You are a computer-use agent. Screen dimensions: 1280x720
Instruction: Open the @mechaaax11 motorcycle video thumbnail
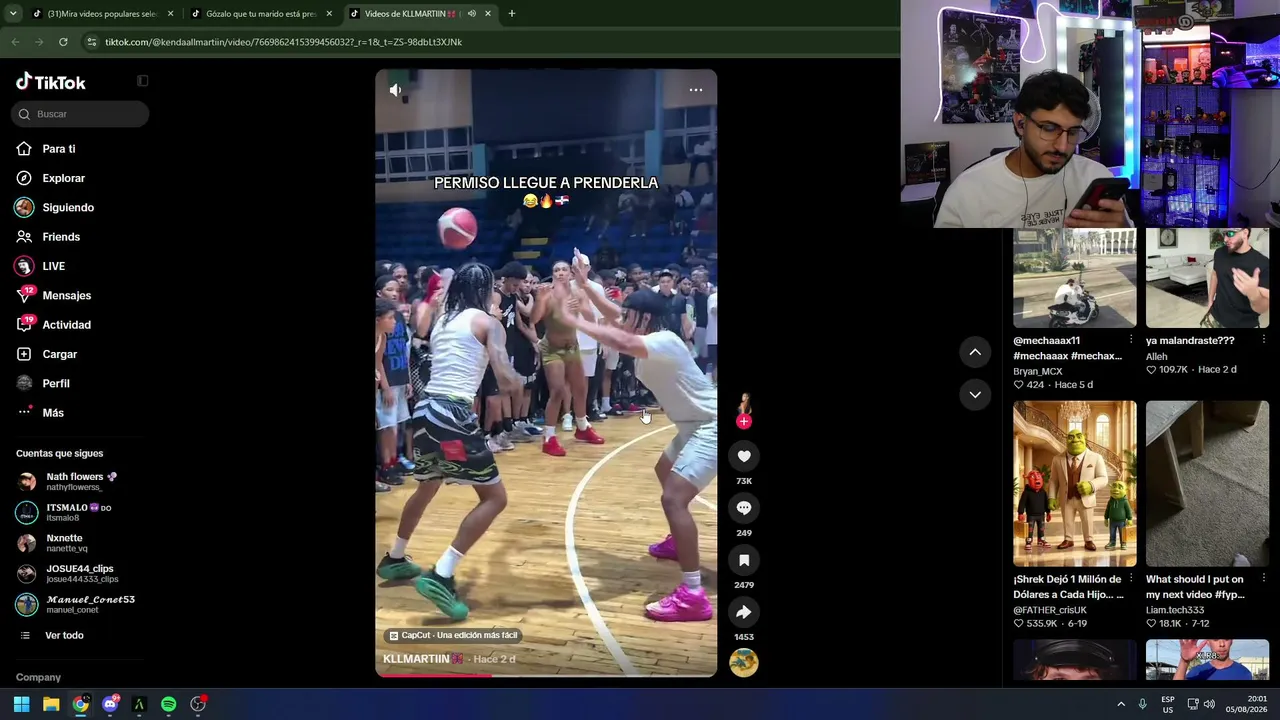click(x=1075, y=278)
